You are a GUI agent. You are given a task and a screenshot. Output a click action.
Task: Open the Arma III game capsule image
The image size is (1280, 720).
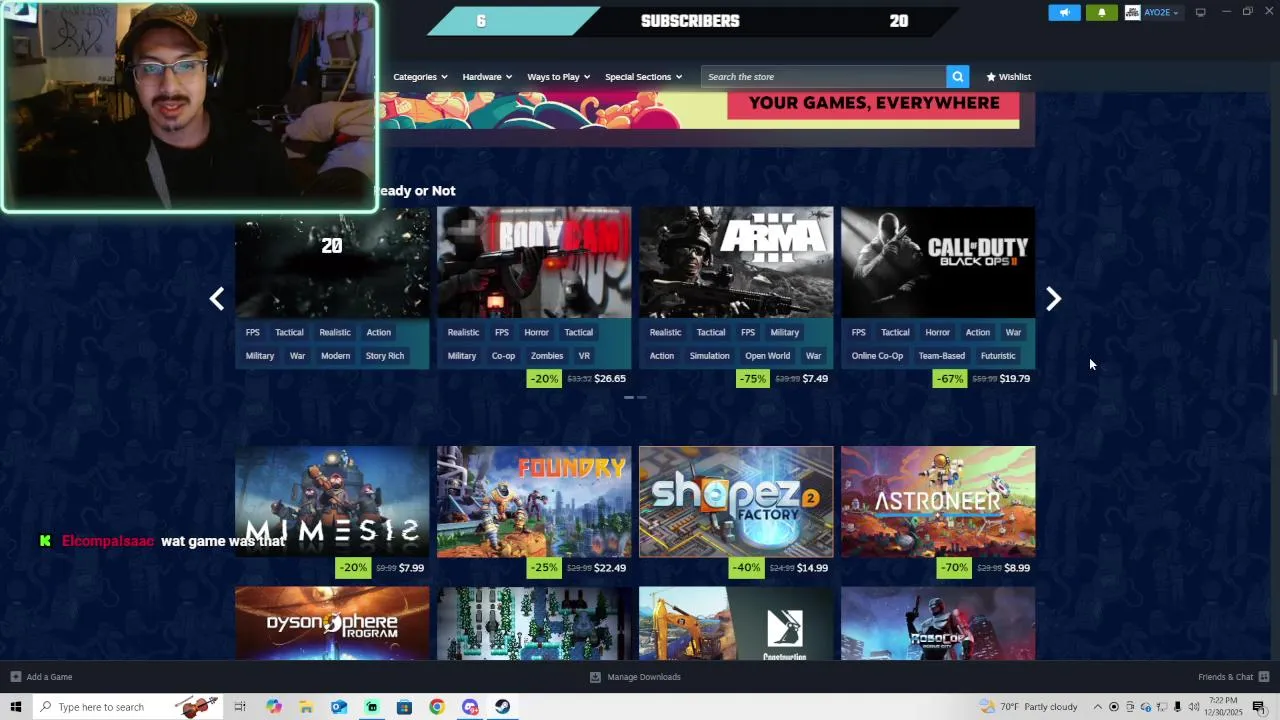[736, 262]
